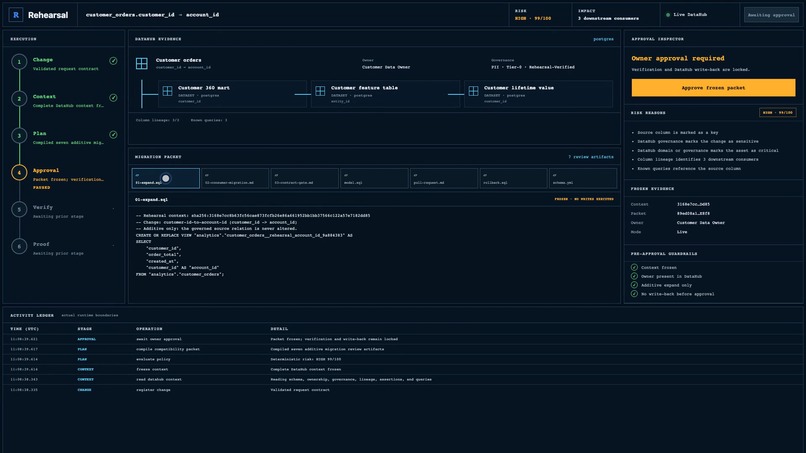Click the PII Tier-0 Rehearsal-Verified governance text

point(533,67)
